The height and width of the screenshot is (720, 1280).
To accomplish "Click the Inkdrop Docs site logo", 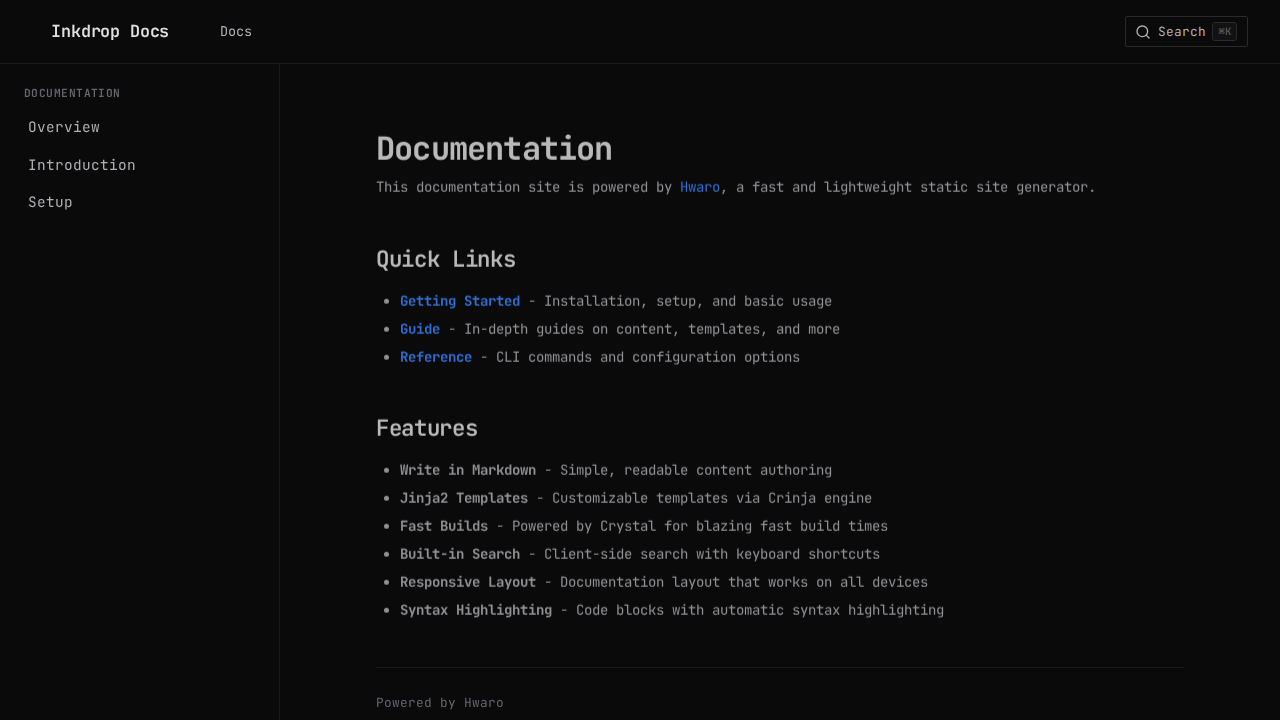I will (110, 31).
